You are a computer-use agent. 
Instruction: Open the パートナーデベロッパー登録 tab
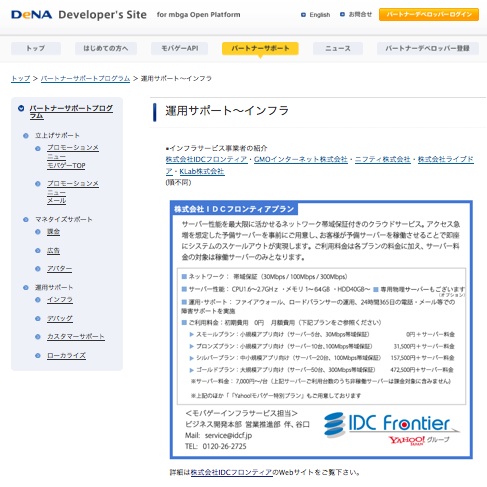tap(428, 48)
